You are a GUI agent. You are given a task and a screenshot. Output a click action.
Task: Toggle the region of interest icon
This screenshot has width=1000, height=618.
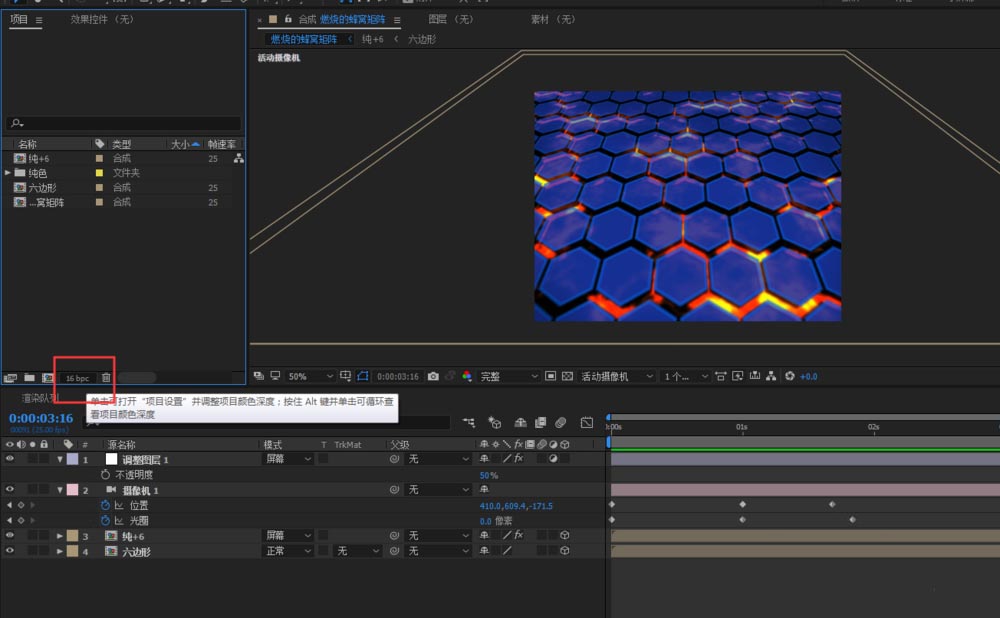[550, 376]
